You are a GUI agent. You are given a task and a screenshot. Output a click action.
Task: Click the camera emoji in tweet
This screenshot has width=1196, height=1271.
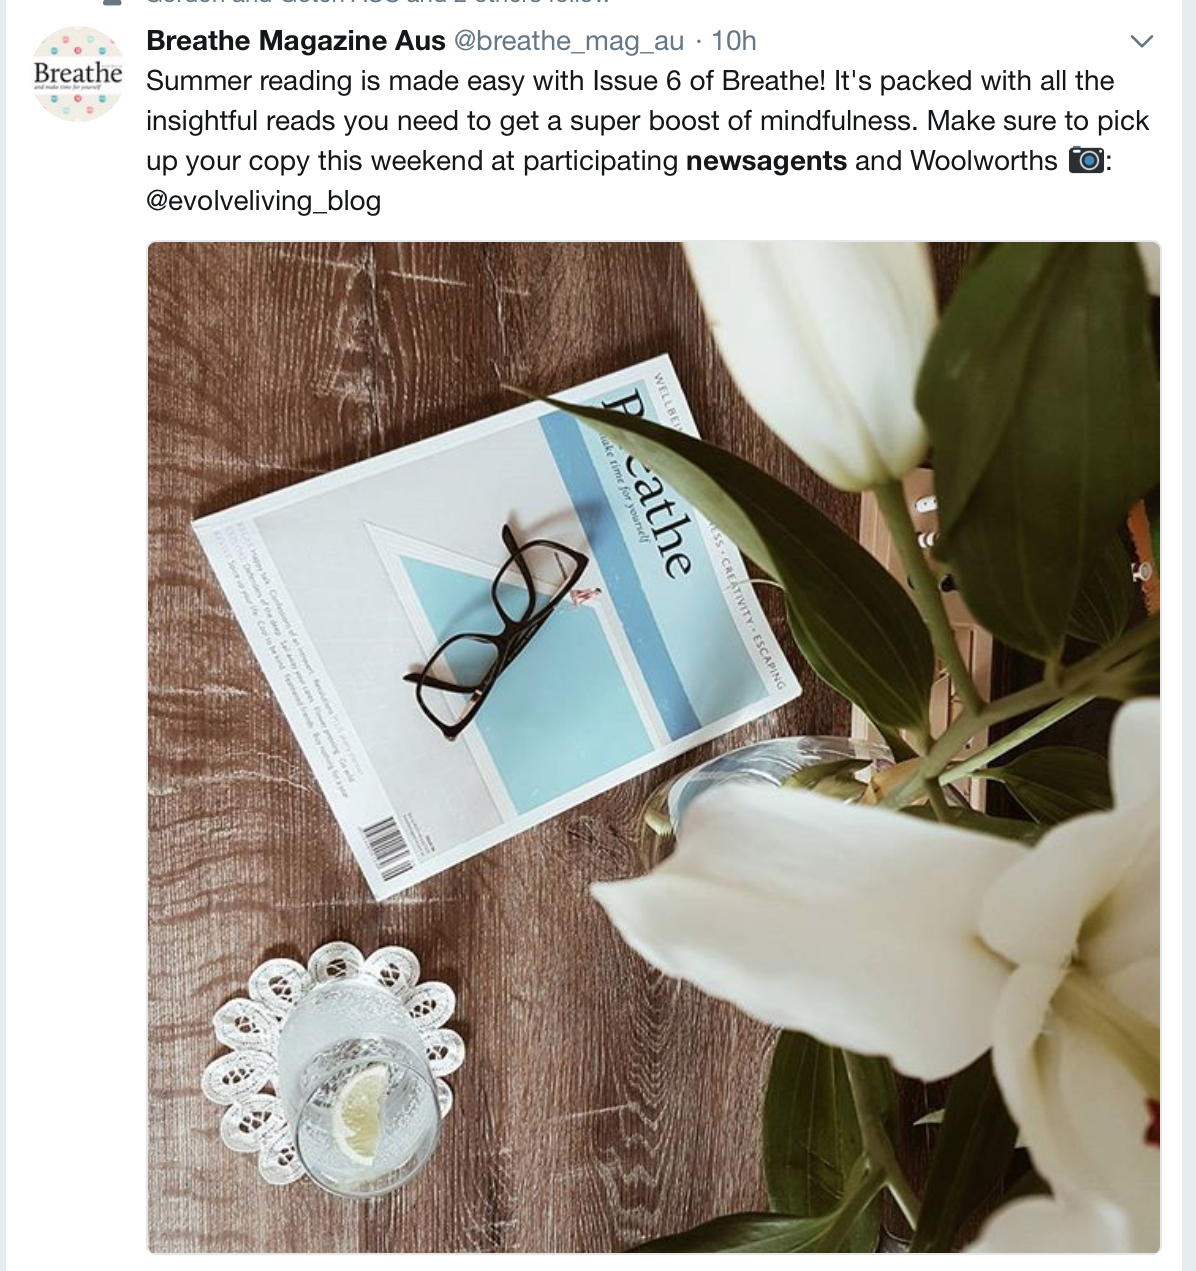pyautogui.click(x=1086, y=160)
